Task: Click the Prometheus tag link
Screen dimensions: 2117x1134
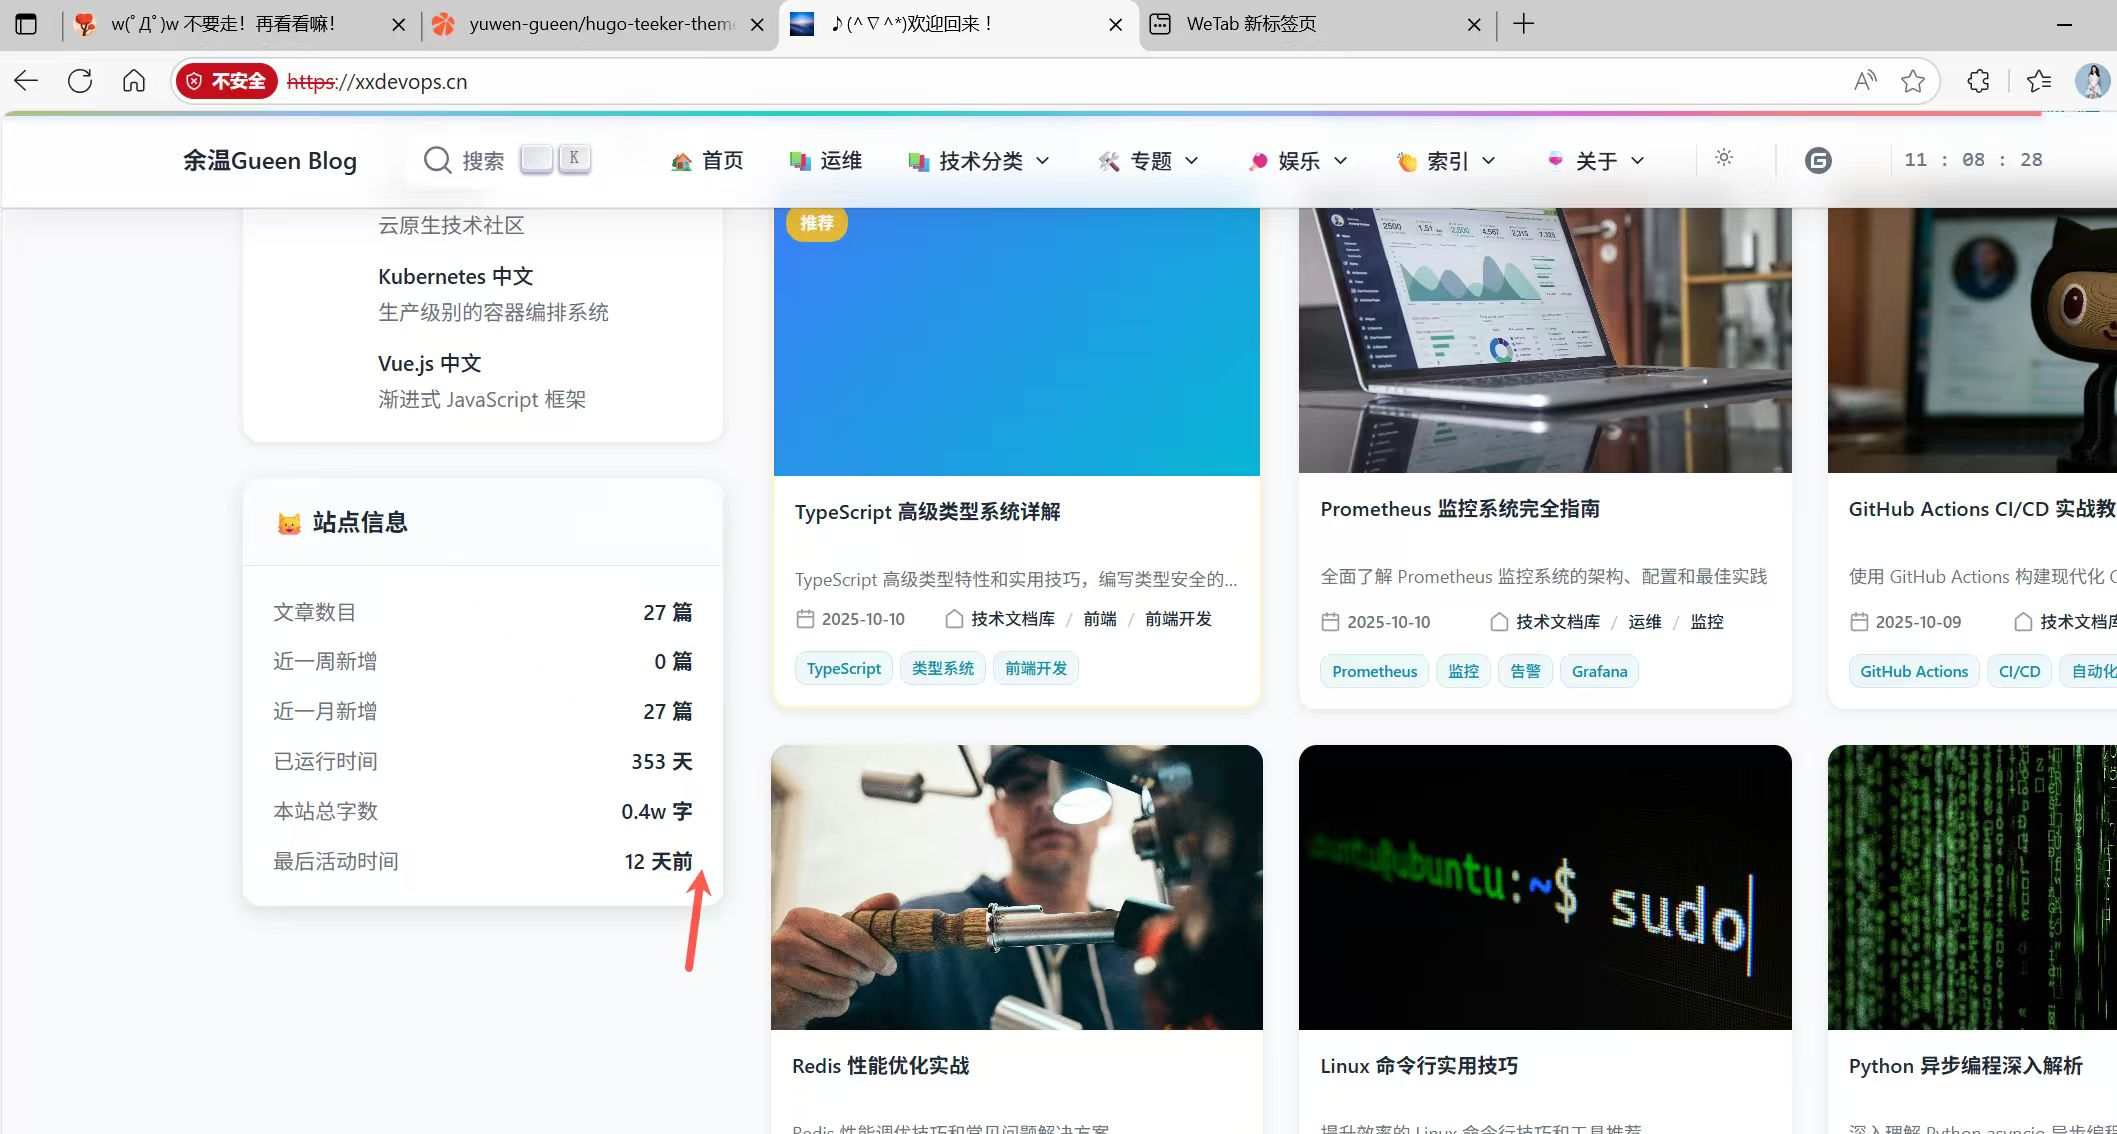Action: click(x=1374, y=671)
